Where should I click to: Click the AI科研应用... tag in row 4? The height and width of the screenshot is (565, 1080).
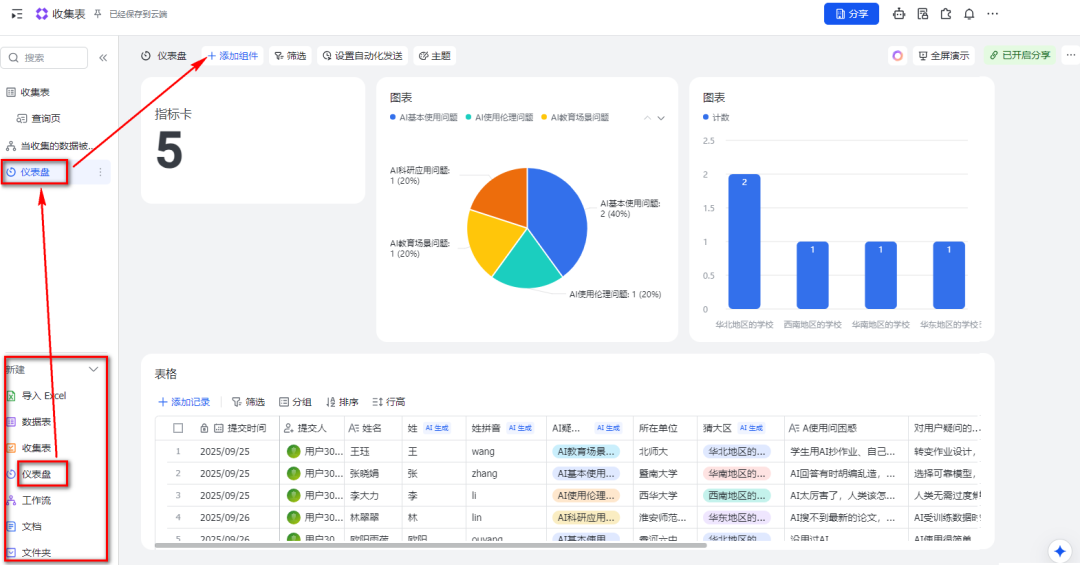[x=585, y=517]
